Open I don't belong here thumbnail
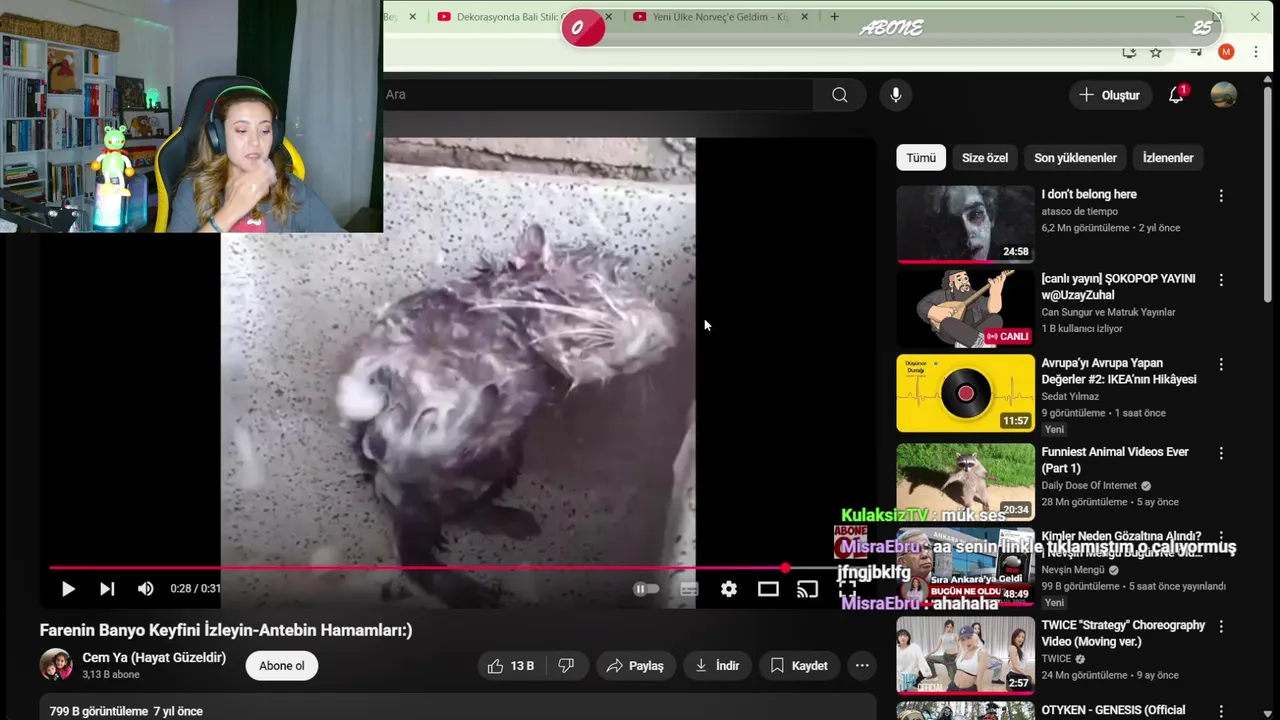 click(x=966, y=224)
